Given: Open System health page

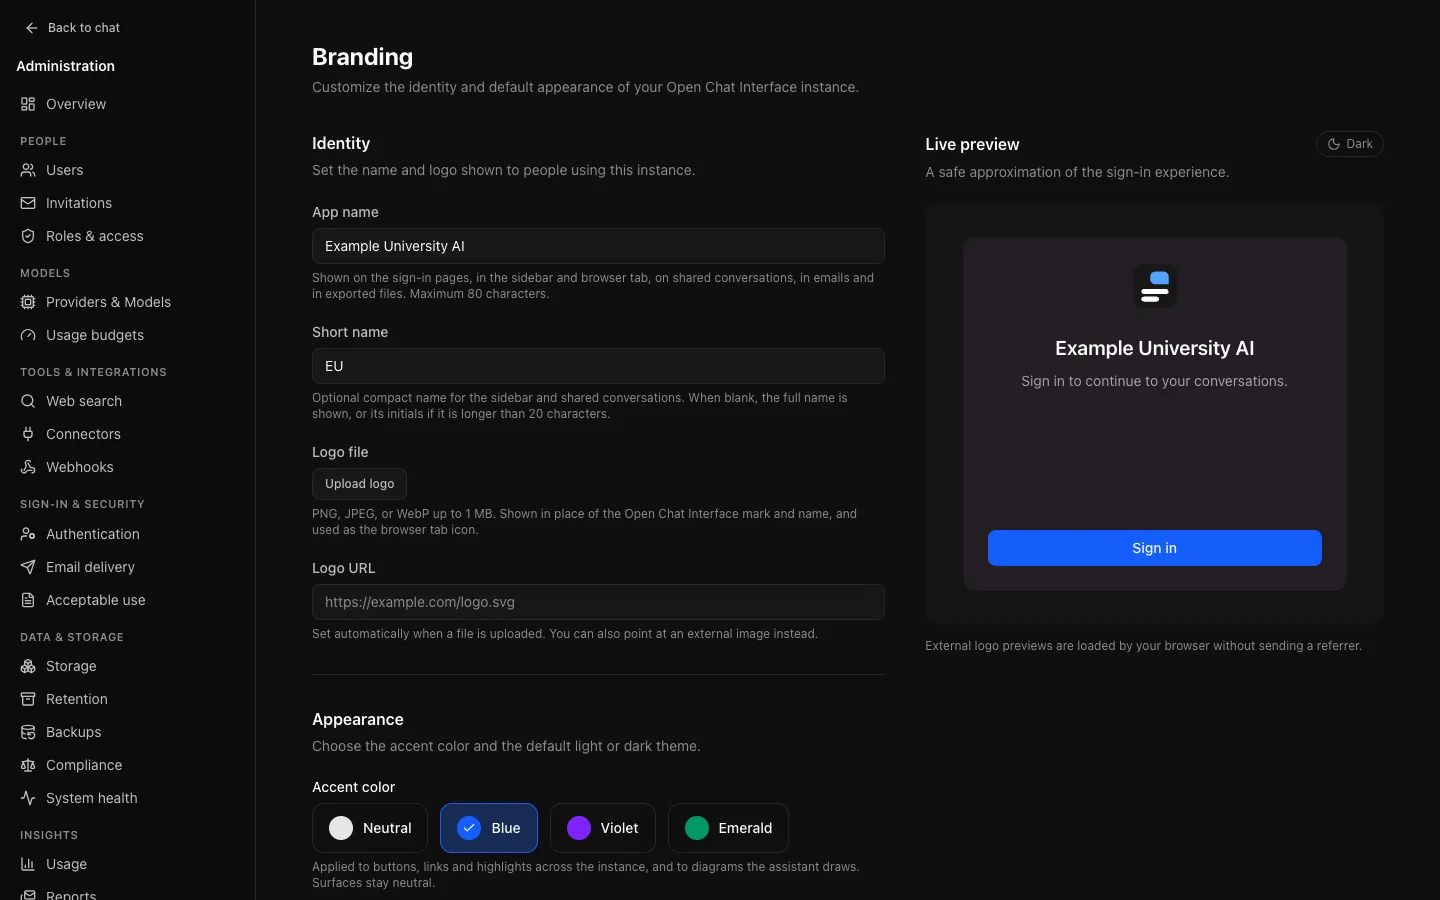Looking at the screenshot, I should tap(127, 798).
